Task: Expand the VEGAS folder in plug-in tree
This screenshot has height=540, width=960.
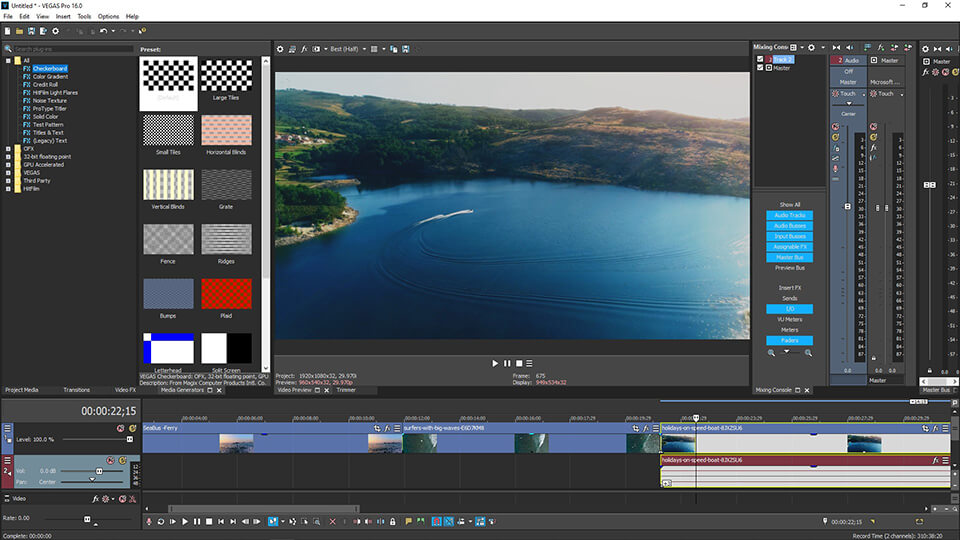Action: pyautogui.click(x=8, y=173)
